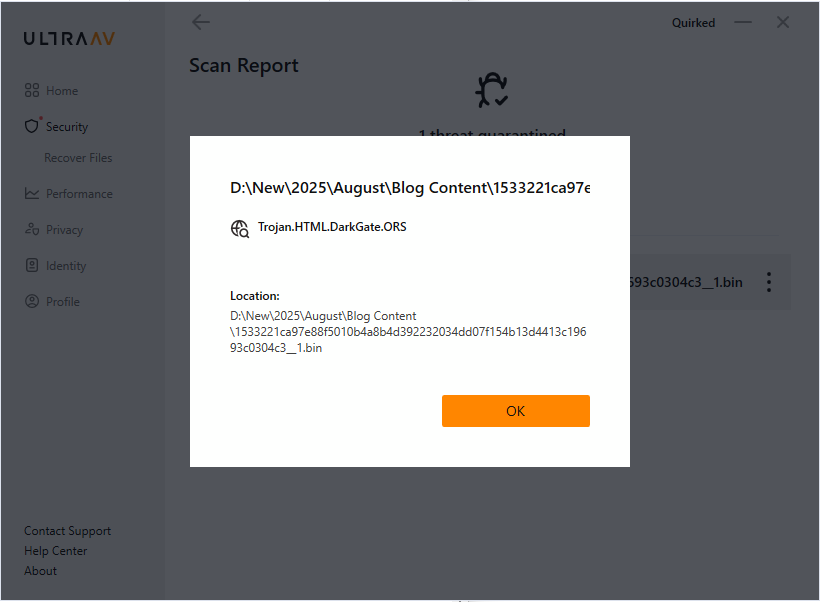Go back using the left arrow
821x602 pixels.
point(201,22)
